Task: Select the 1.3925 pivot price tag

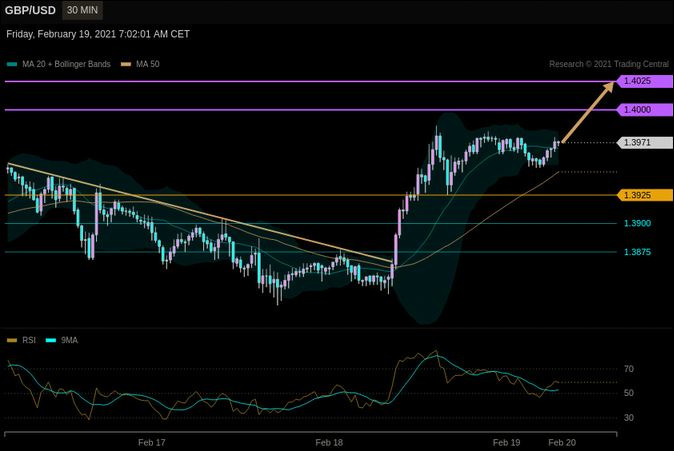Action: tap(644, 195)
